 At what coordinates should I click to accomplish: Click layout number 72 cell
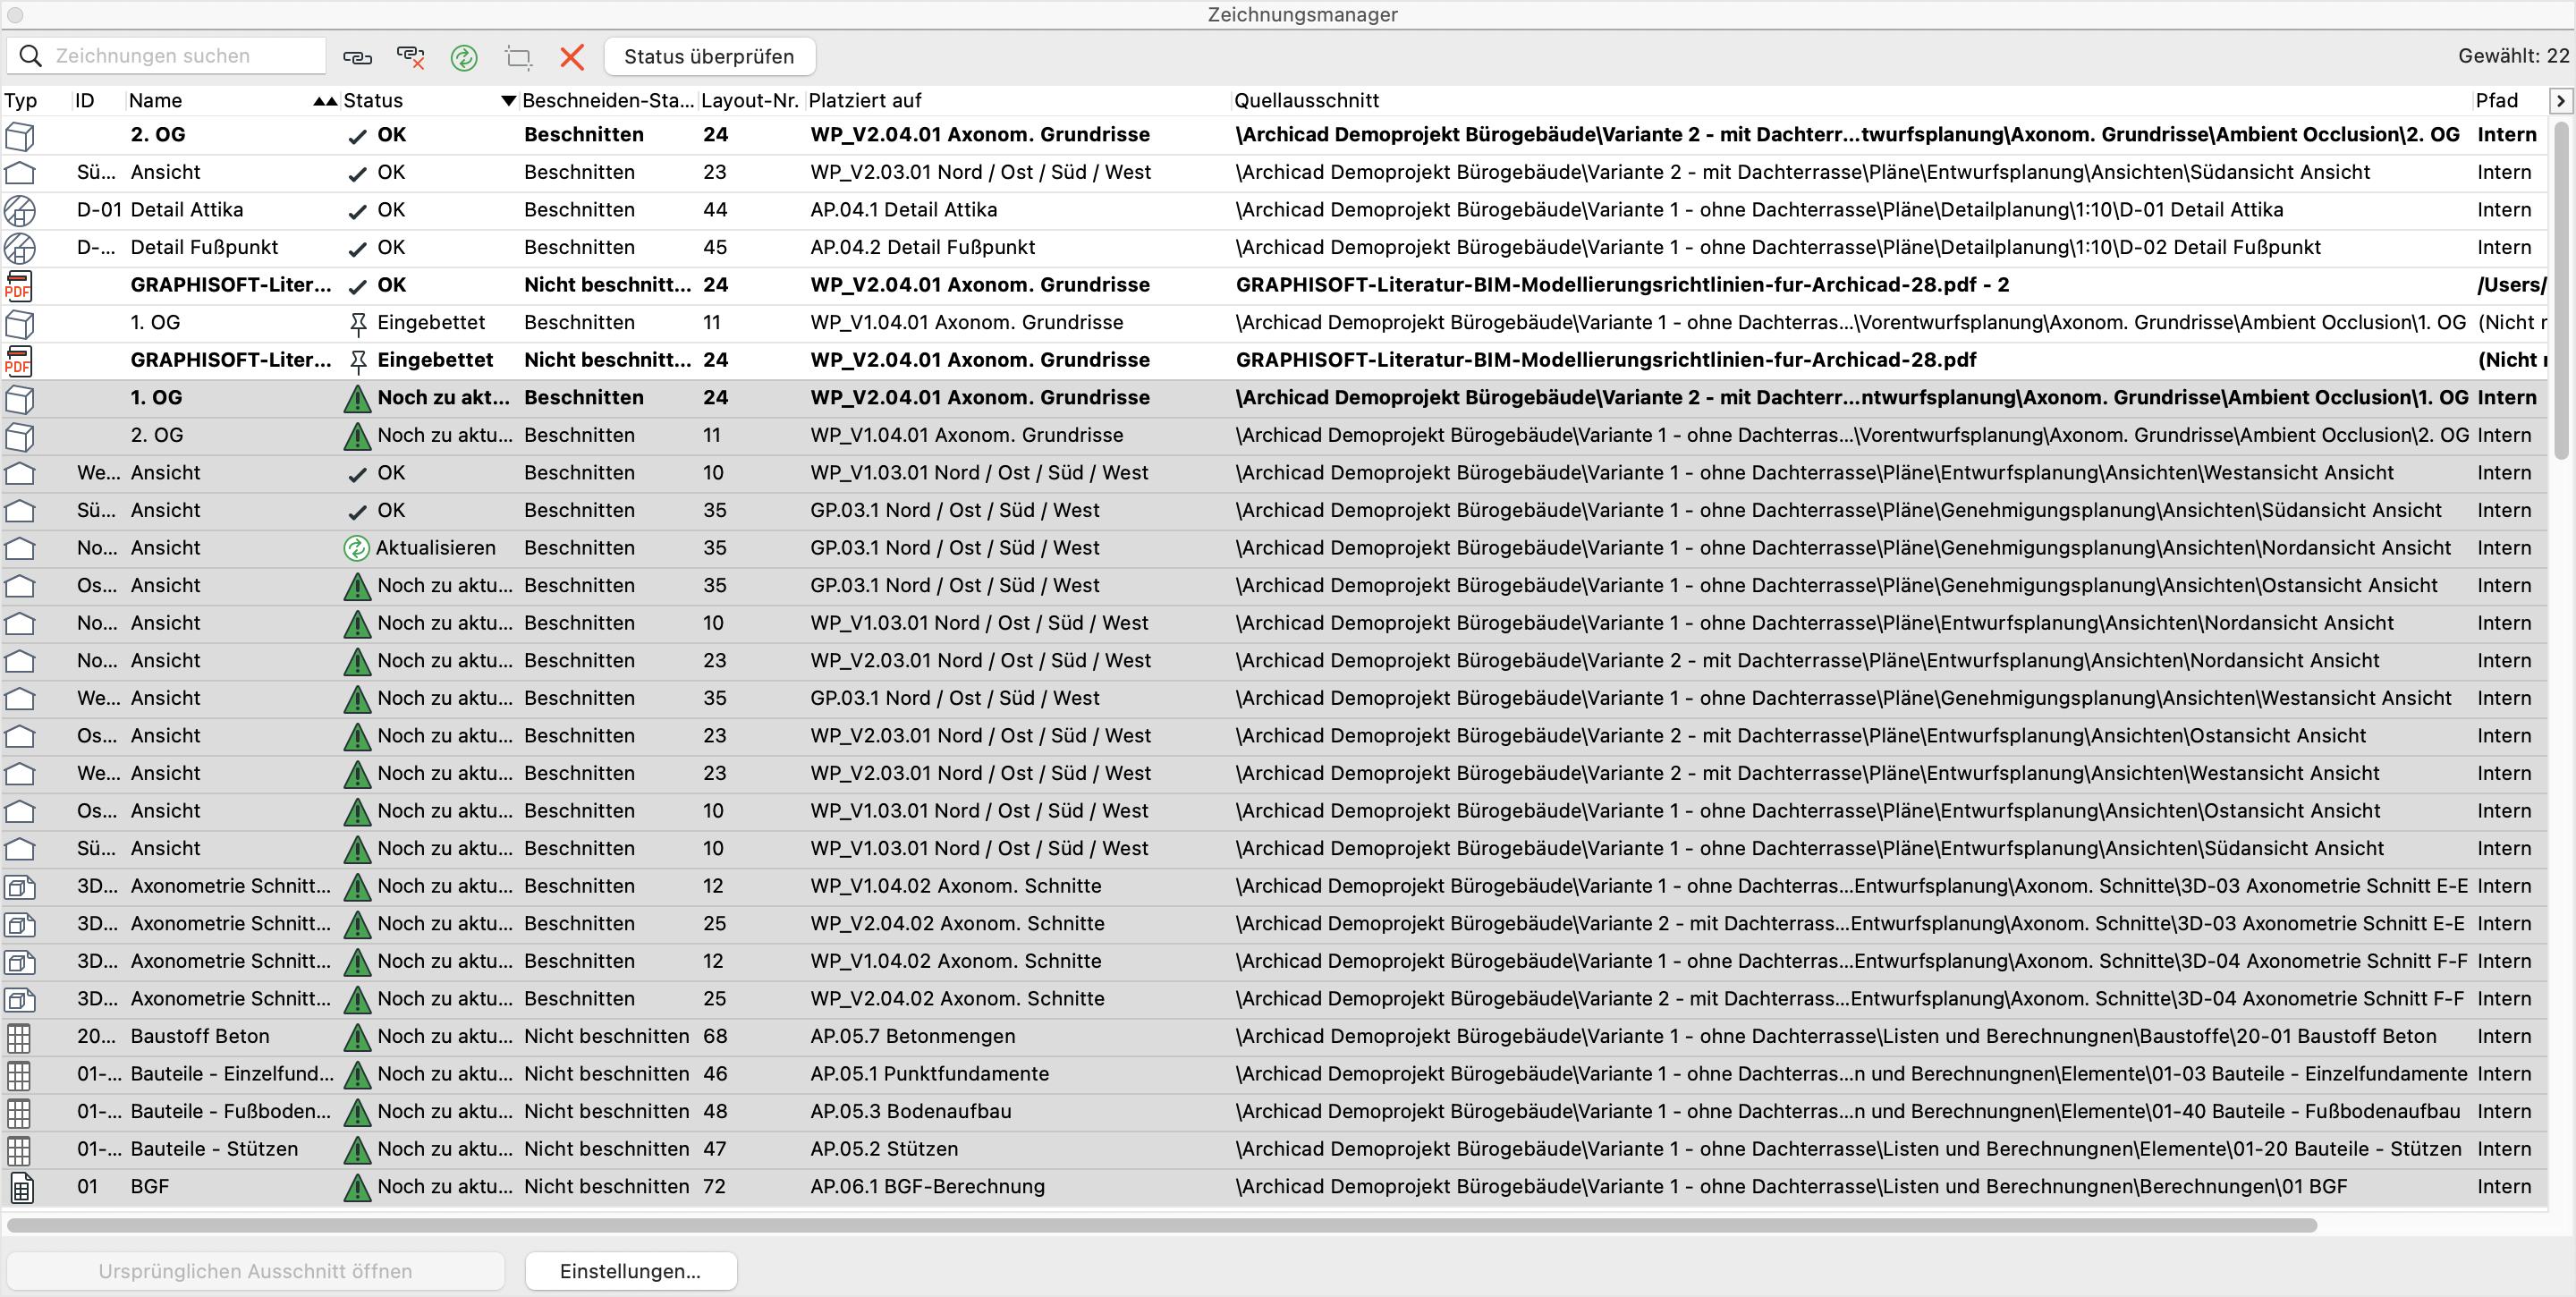(715, 1186)
